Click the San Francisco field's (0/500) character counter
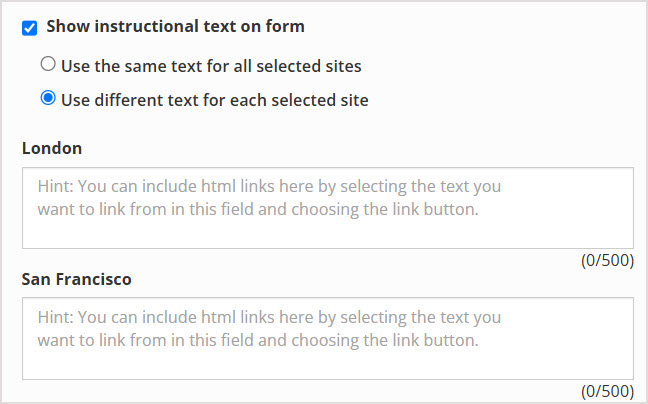 608,391
